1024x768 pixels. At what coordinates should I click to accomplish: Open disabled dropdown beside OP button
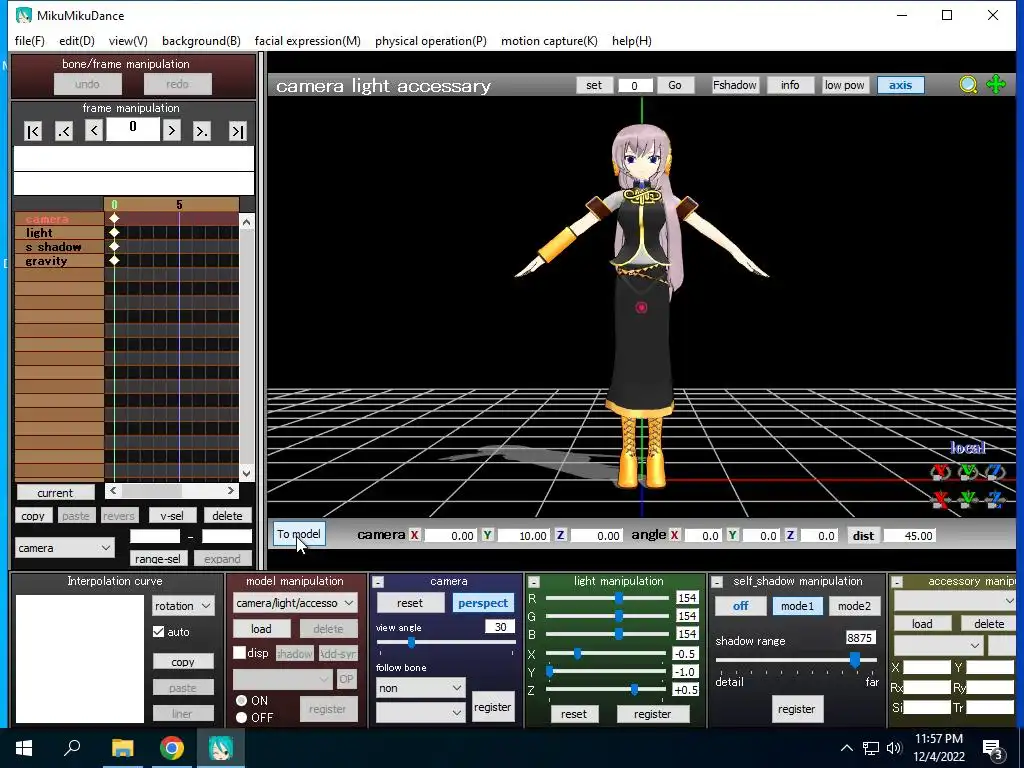(283, 679)
